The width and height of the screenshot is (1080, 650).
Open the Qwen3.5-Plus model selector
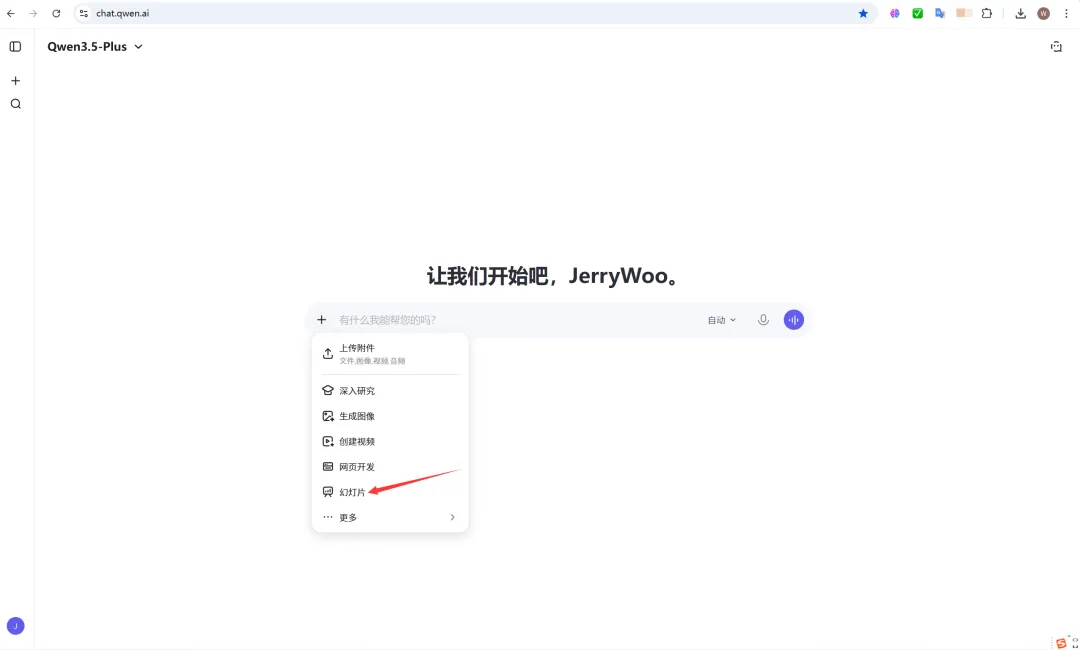coord(95,47)
